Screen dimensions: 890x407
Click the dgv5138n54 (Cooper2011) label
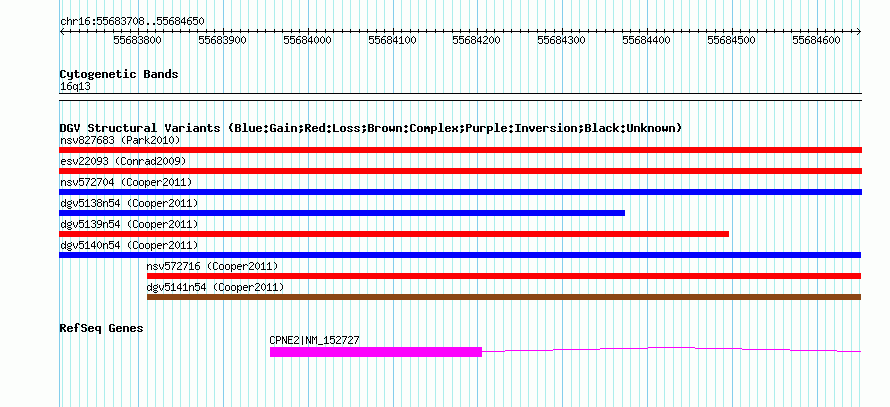click(x=129, y=203)
